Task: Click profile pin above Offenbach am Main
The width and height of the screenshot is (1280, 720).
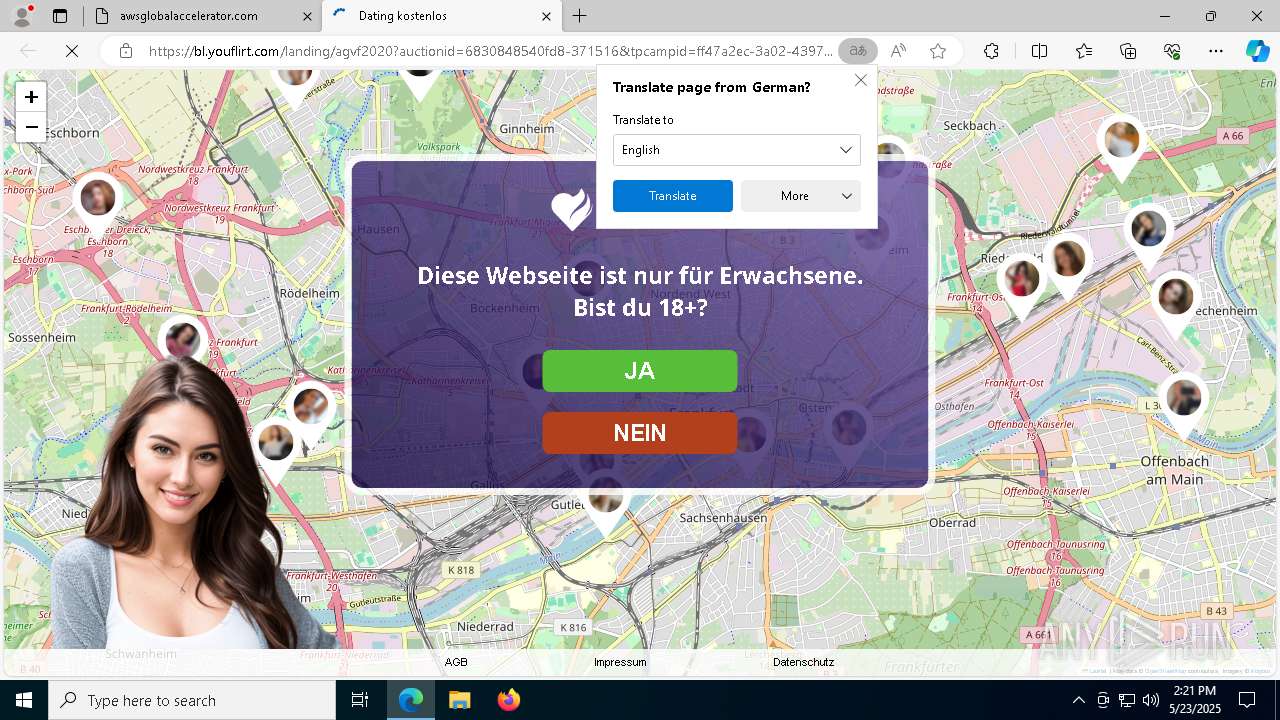Action: tap(1184, 403)
